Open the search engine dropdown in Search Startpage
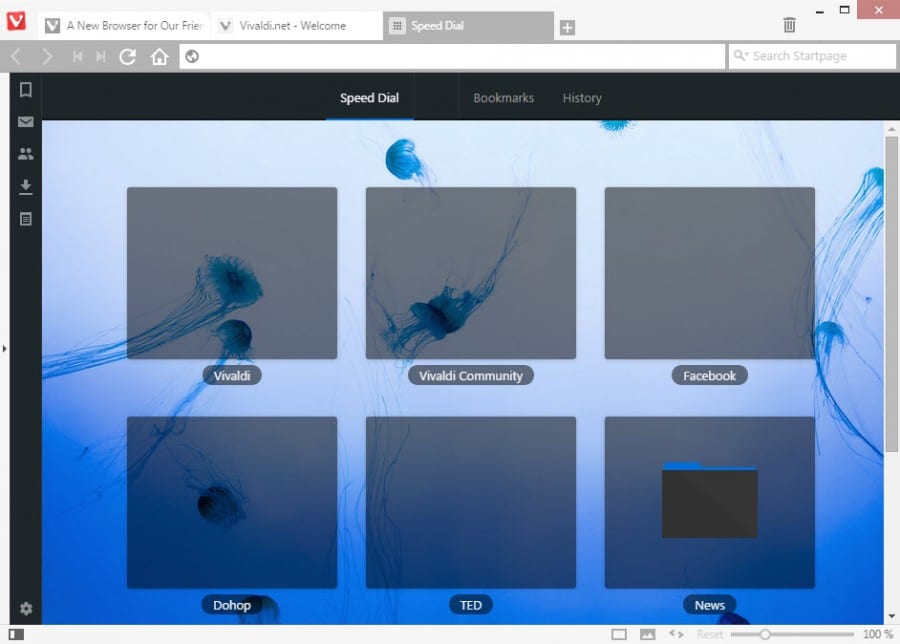 click(745, 56)
